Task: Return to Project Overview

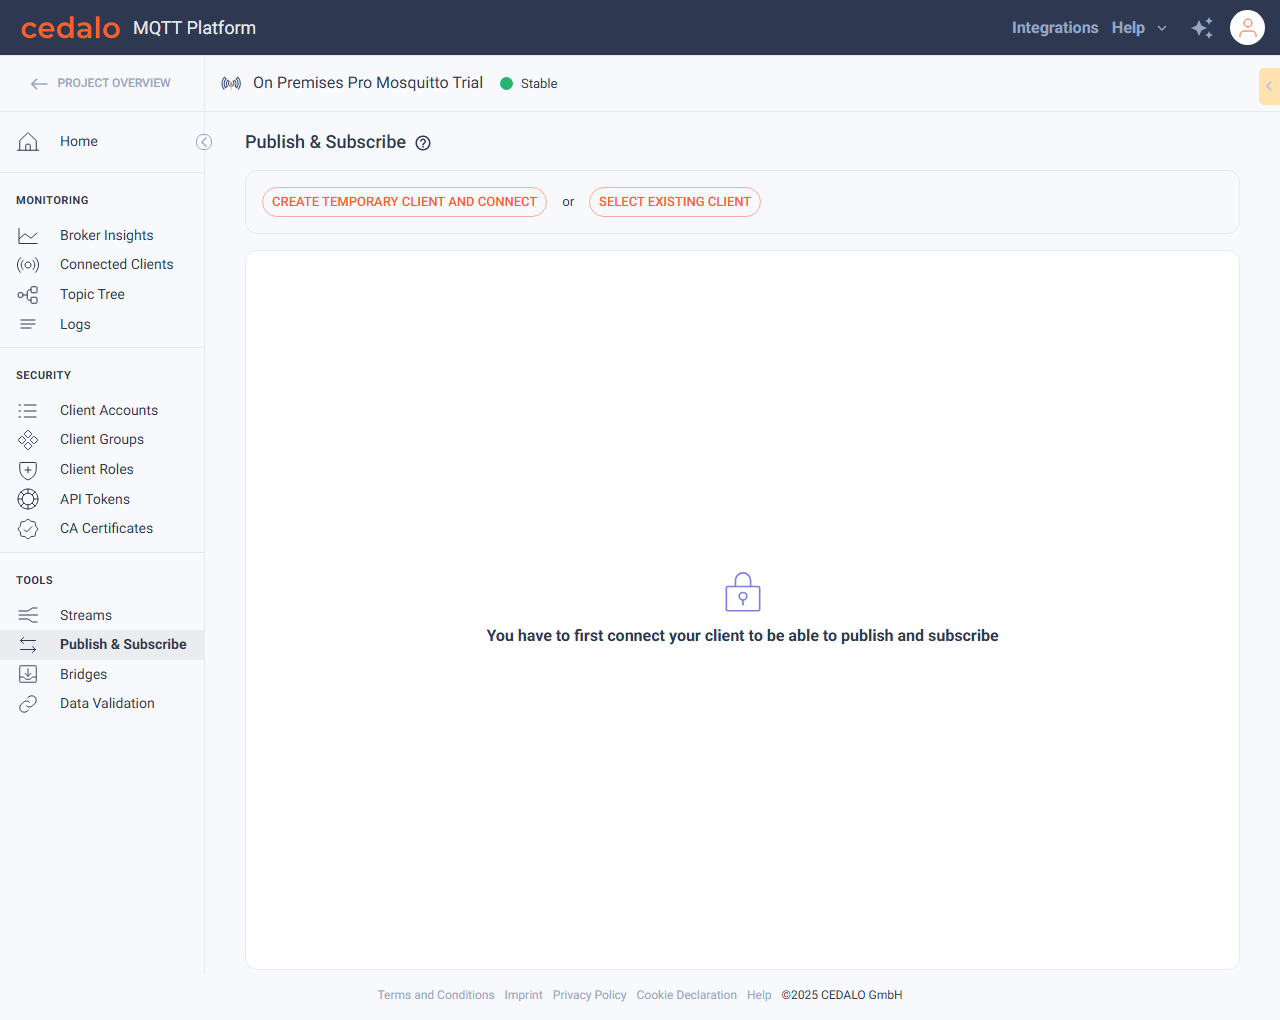Action: pyautogui.click(x=114, y=84)
